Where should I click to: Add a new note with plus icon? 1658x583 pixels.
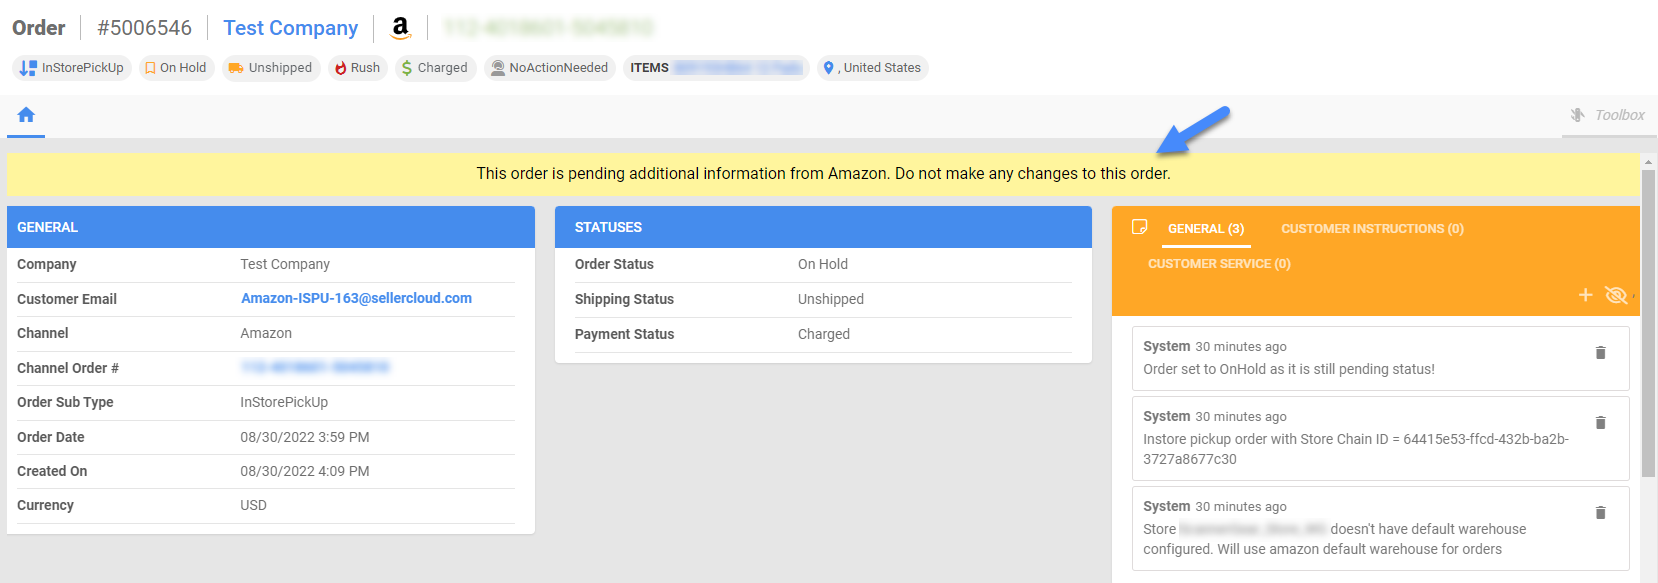(1585, 295)
